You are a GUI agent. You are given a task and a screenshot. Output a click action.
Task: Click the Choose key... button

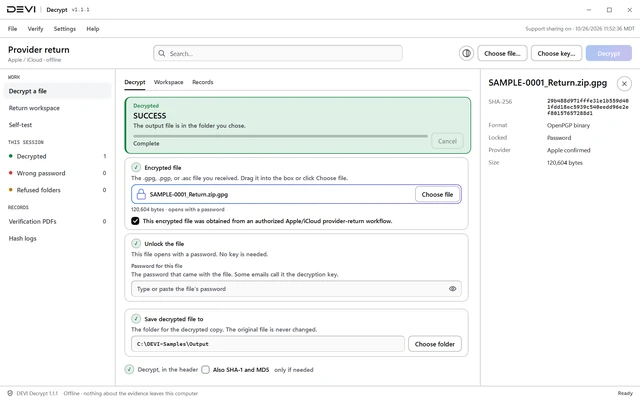pyautogui.click(x=556, y=53)
